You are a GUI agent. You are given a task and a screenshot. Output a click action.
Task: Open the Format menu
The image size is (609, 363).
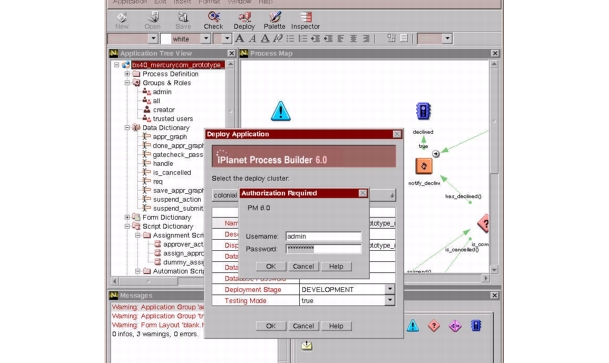209,2
